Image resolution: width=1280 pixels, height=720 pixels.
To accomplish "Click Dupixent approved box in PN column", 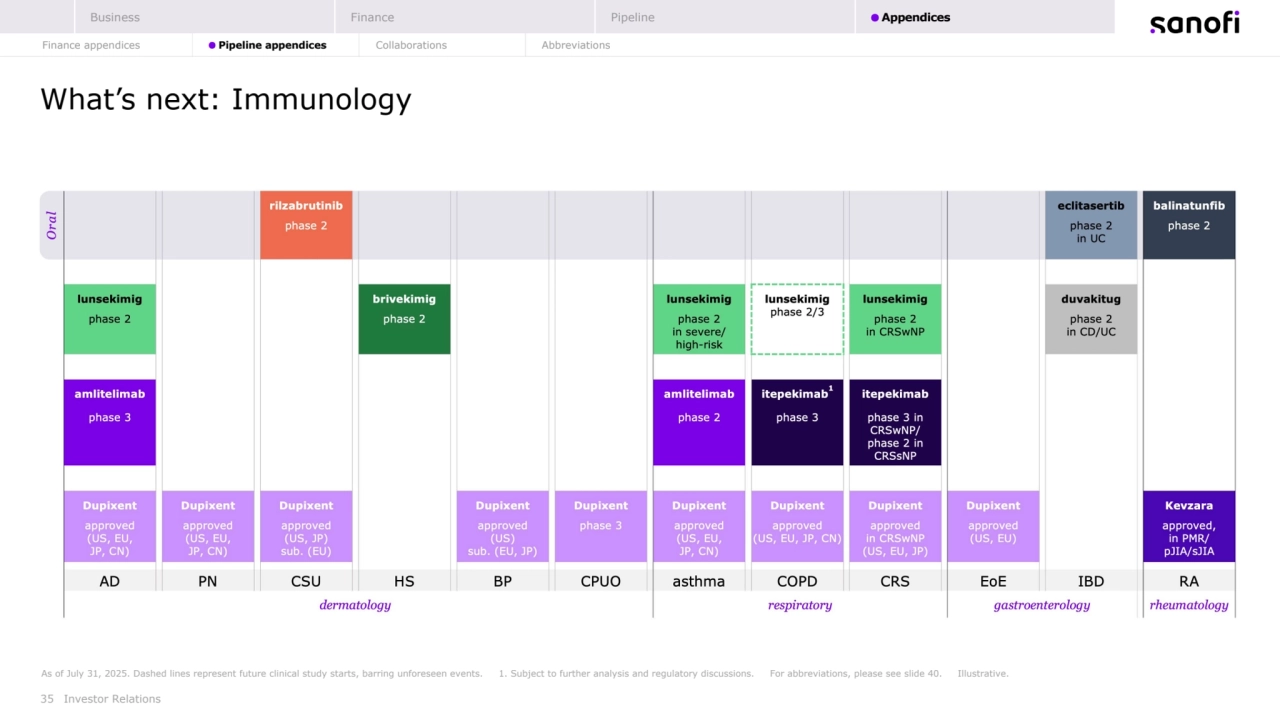I will tap(208, 526).
